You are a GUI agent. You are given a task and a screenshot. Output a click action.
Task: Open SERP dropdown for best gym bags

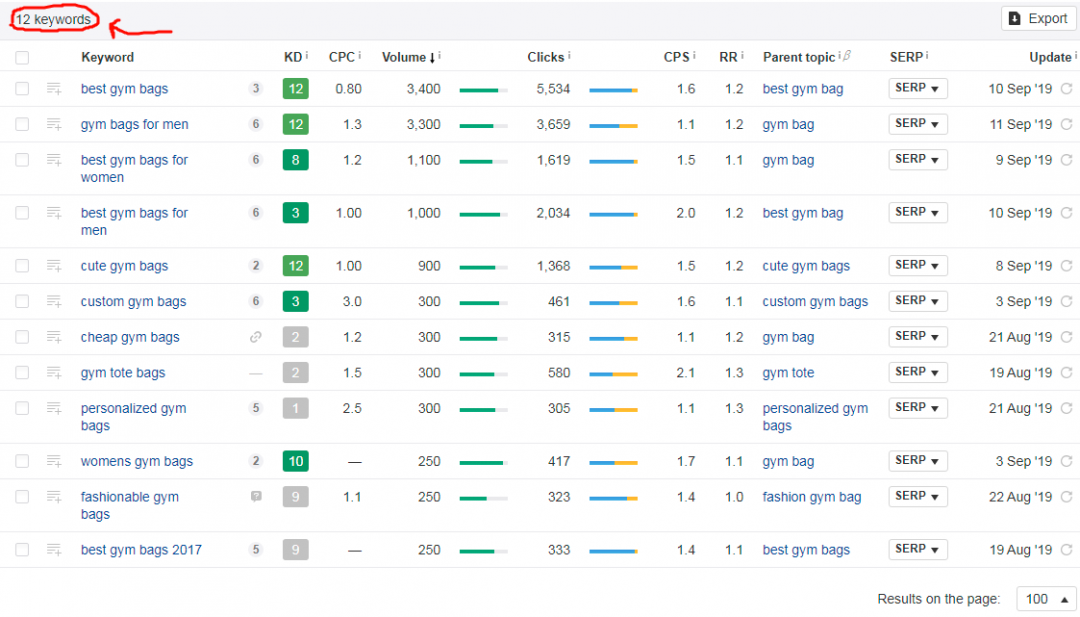(917, 89)
